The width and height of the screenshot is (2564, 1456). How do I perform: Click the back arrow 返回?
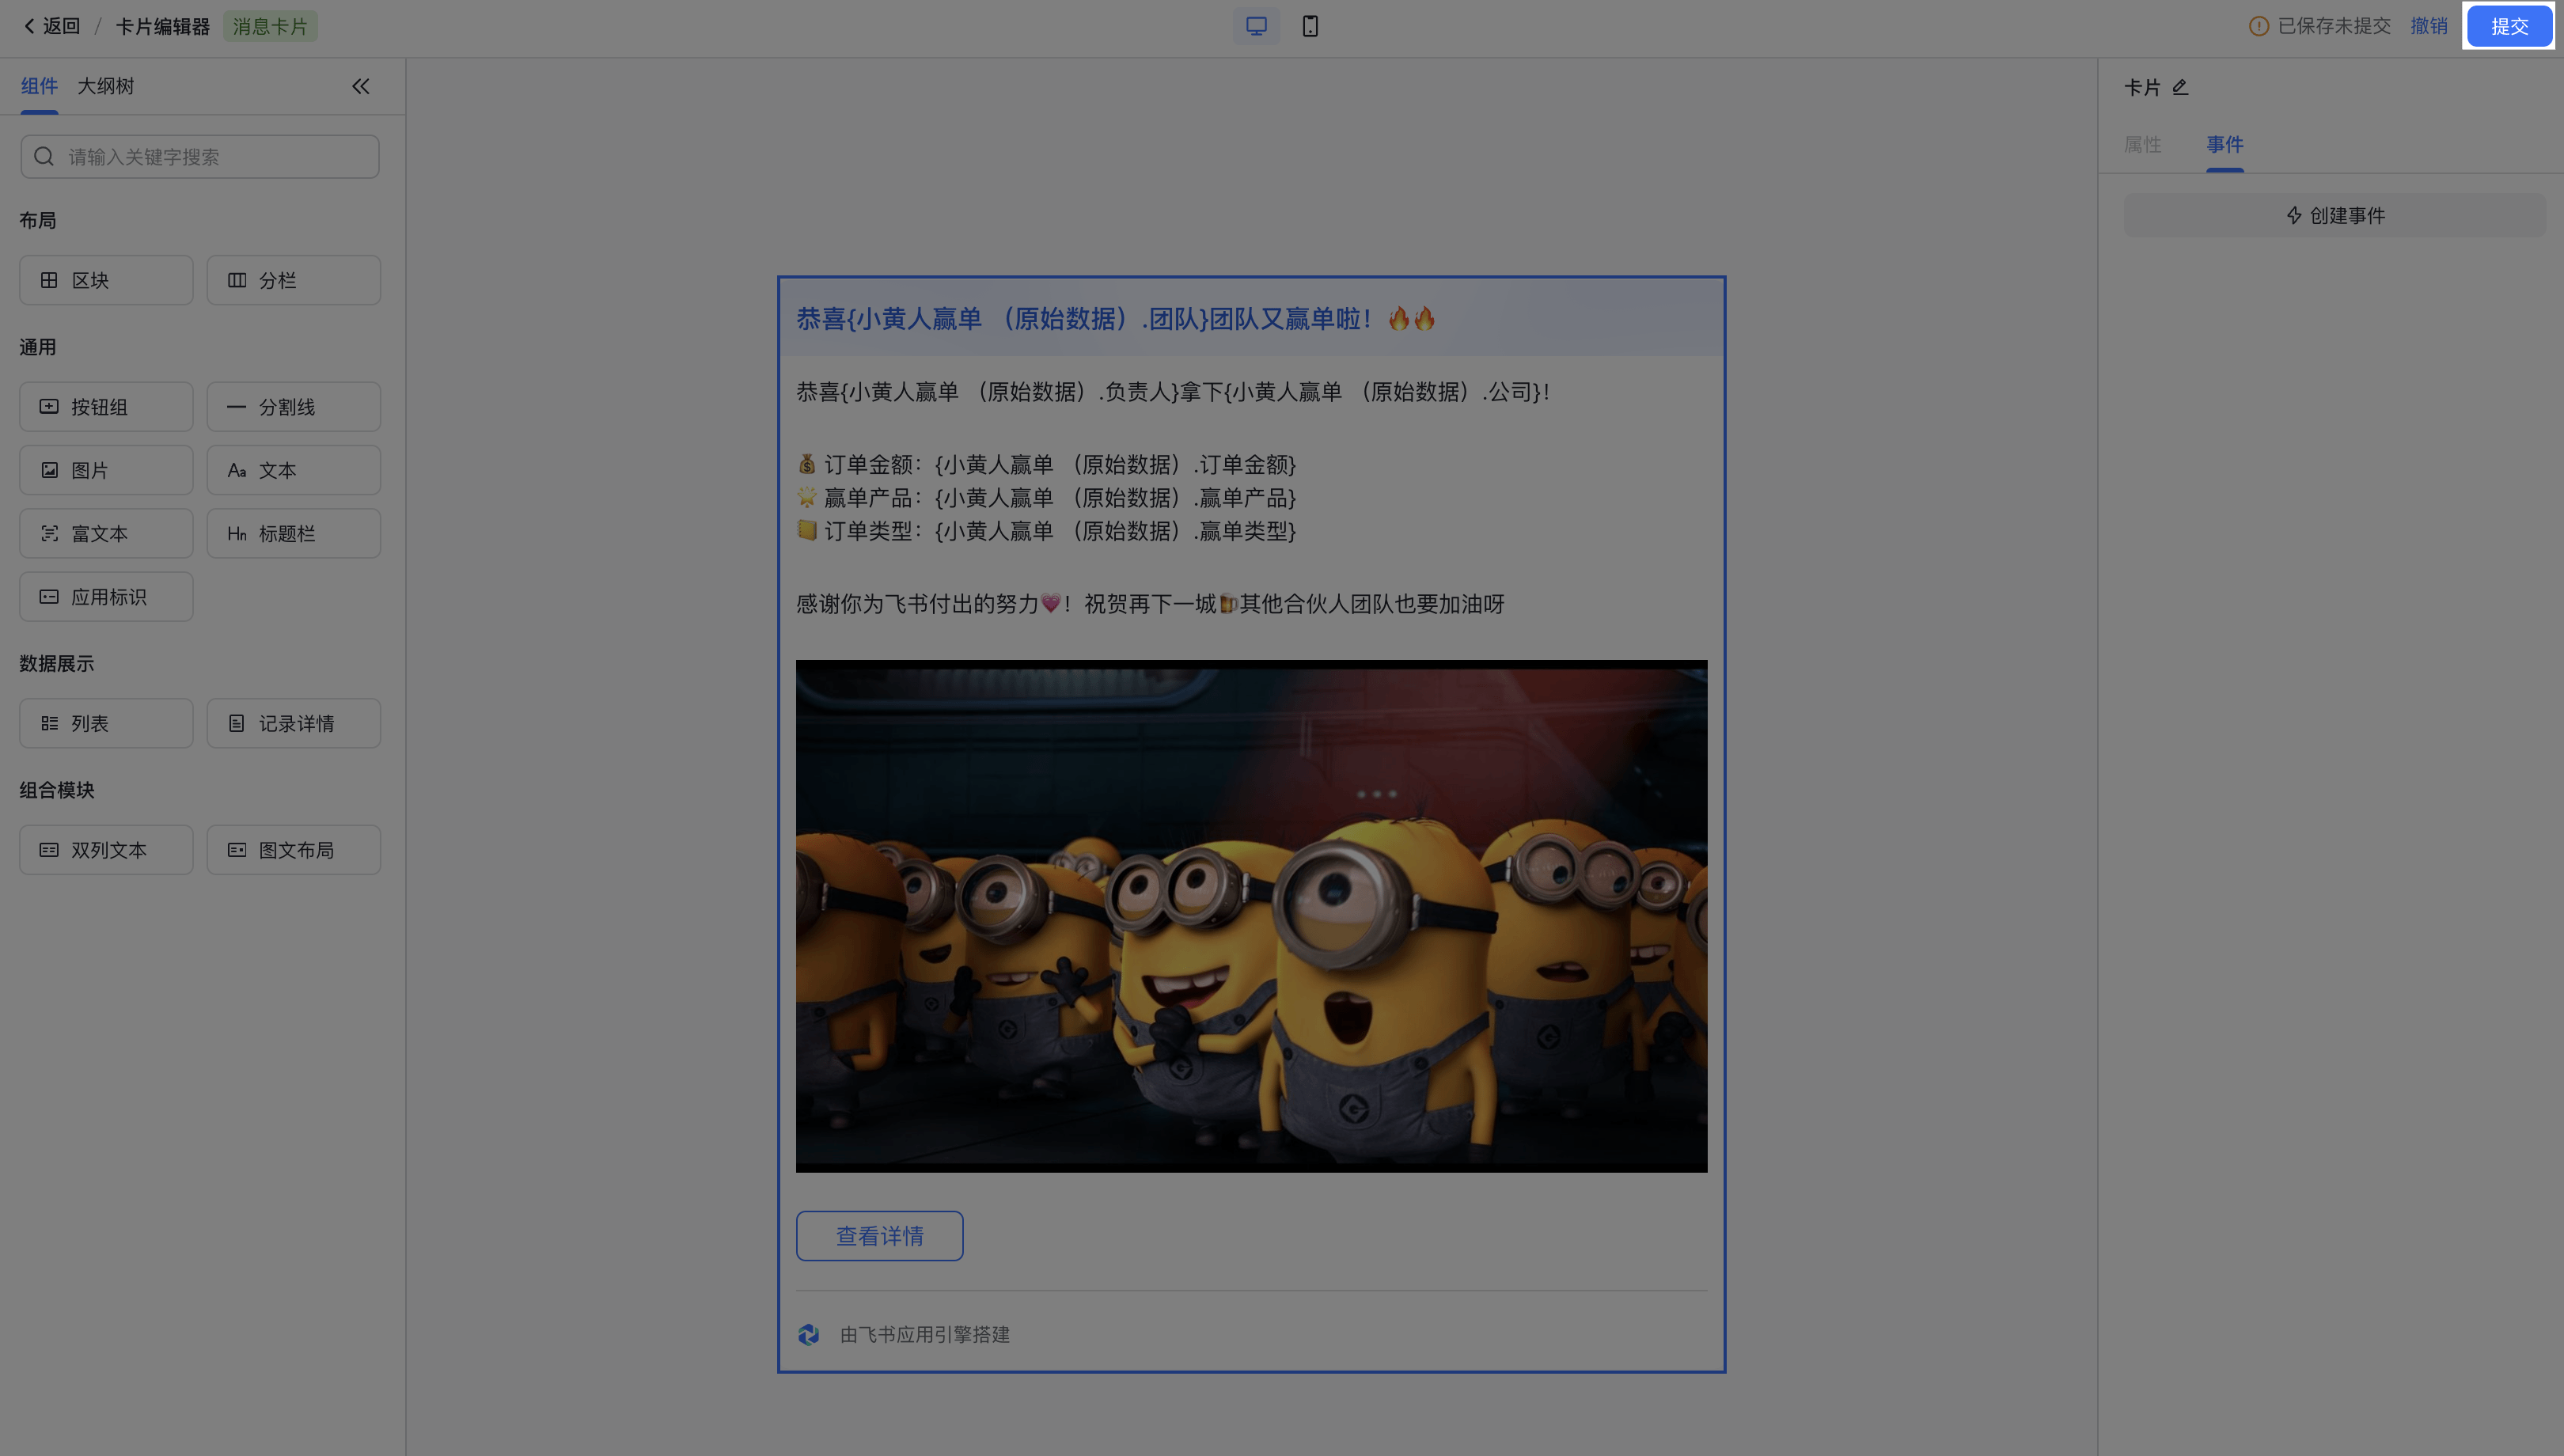point(51,26)
